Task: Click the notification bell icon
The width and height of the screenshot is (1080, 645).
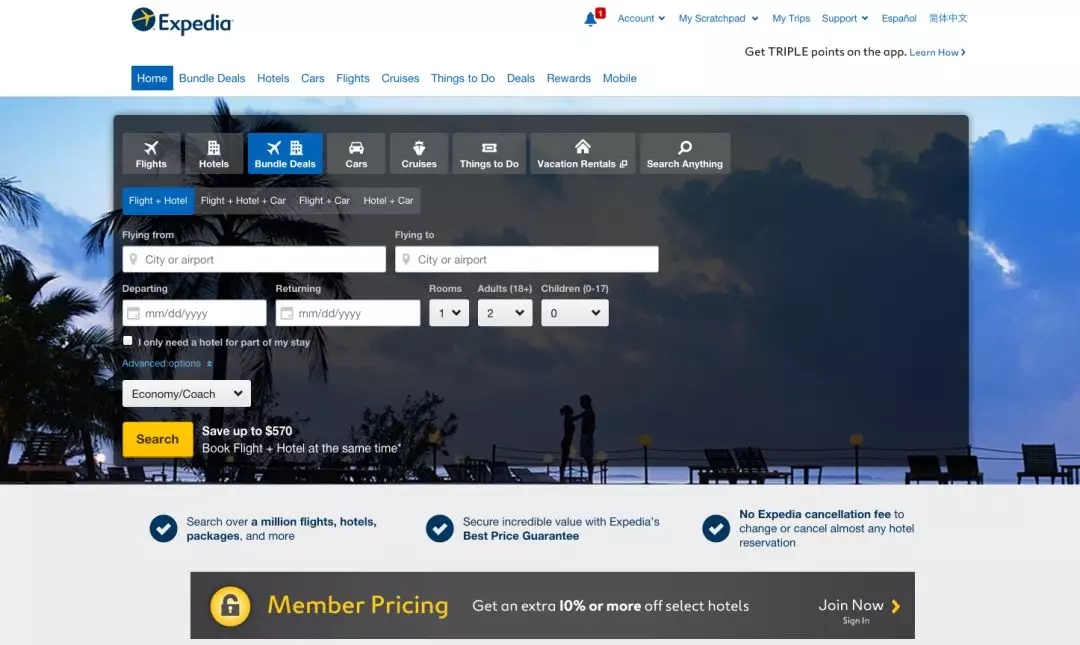Action: (x=590, y=19)
